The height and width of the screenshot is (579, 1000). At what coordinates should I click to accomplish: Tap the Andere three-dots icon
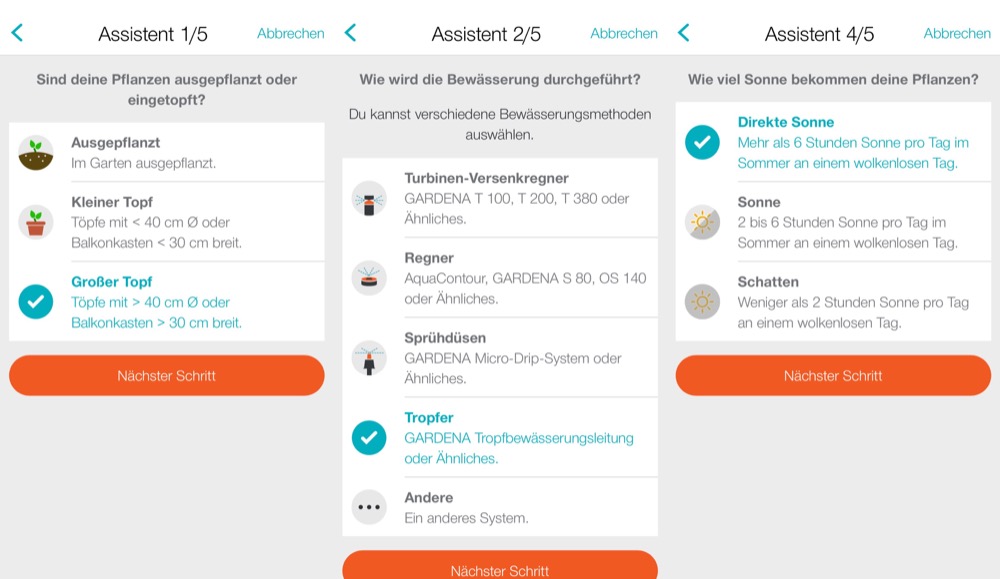point(369,508)
